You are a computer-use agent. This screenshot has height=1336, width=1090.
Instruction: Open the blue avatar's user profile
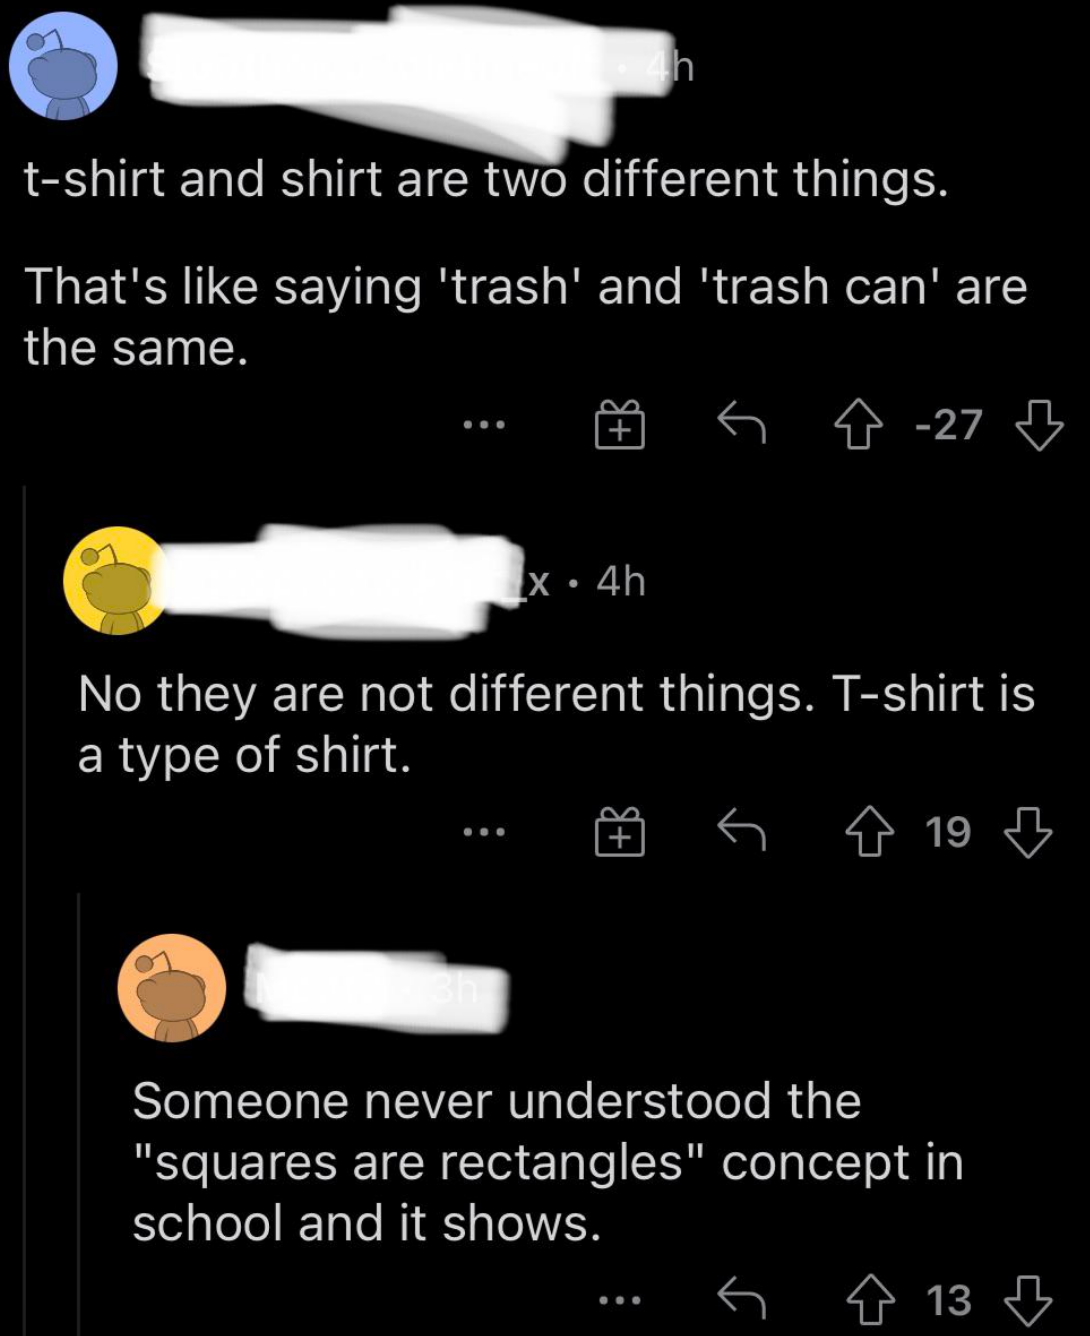click(x=63, y=66)
